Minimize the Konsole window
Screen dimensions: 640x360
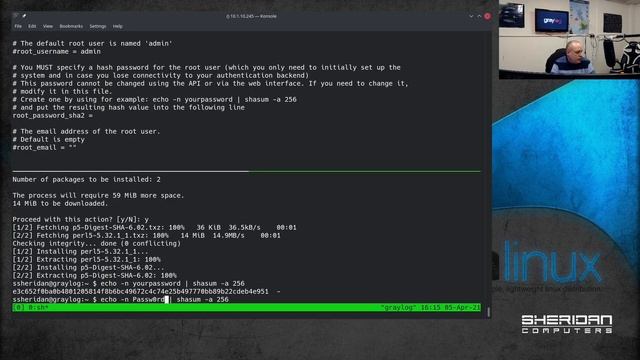click(x=471, y=16)
